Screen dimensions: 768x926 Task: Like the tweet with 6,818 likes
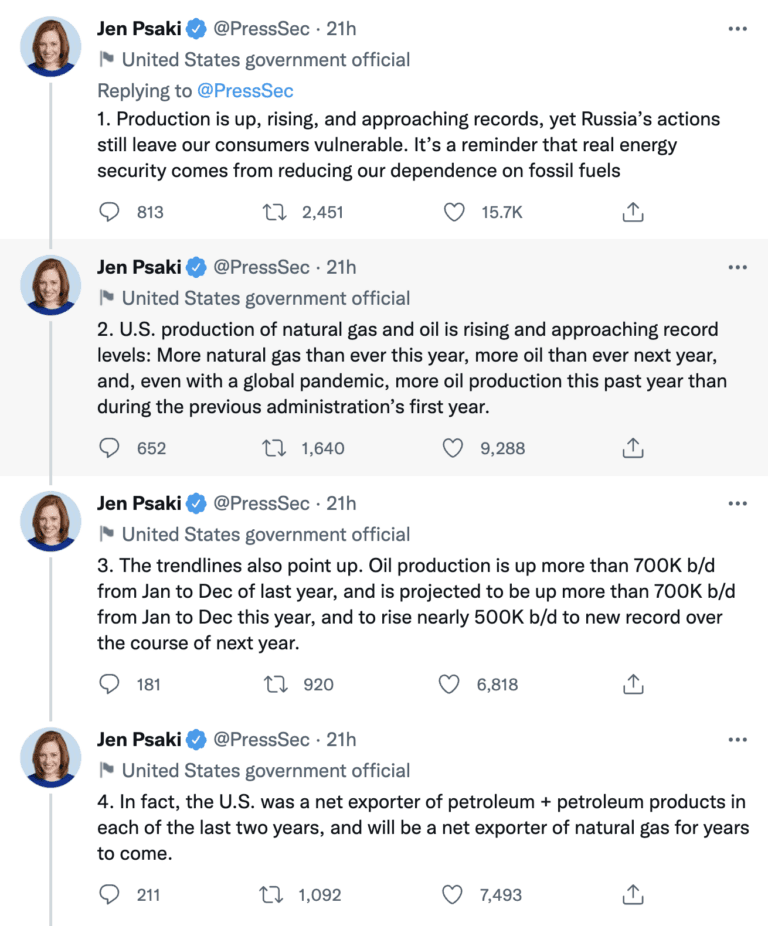[453, 685]
